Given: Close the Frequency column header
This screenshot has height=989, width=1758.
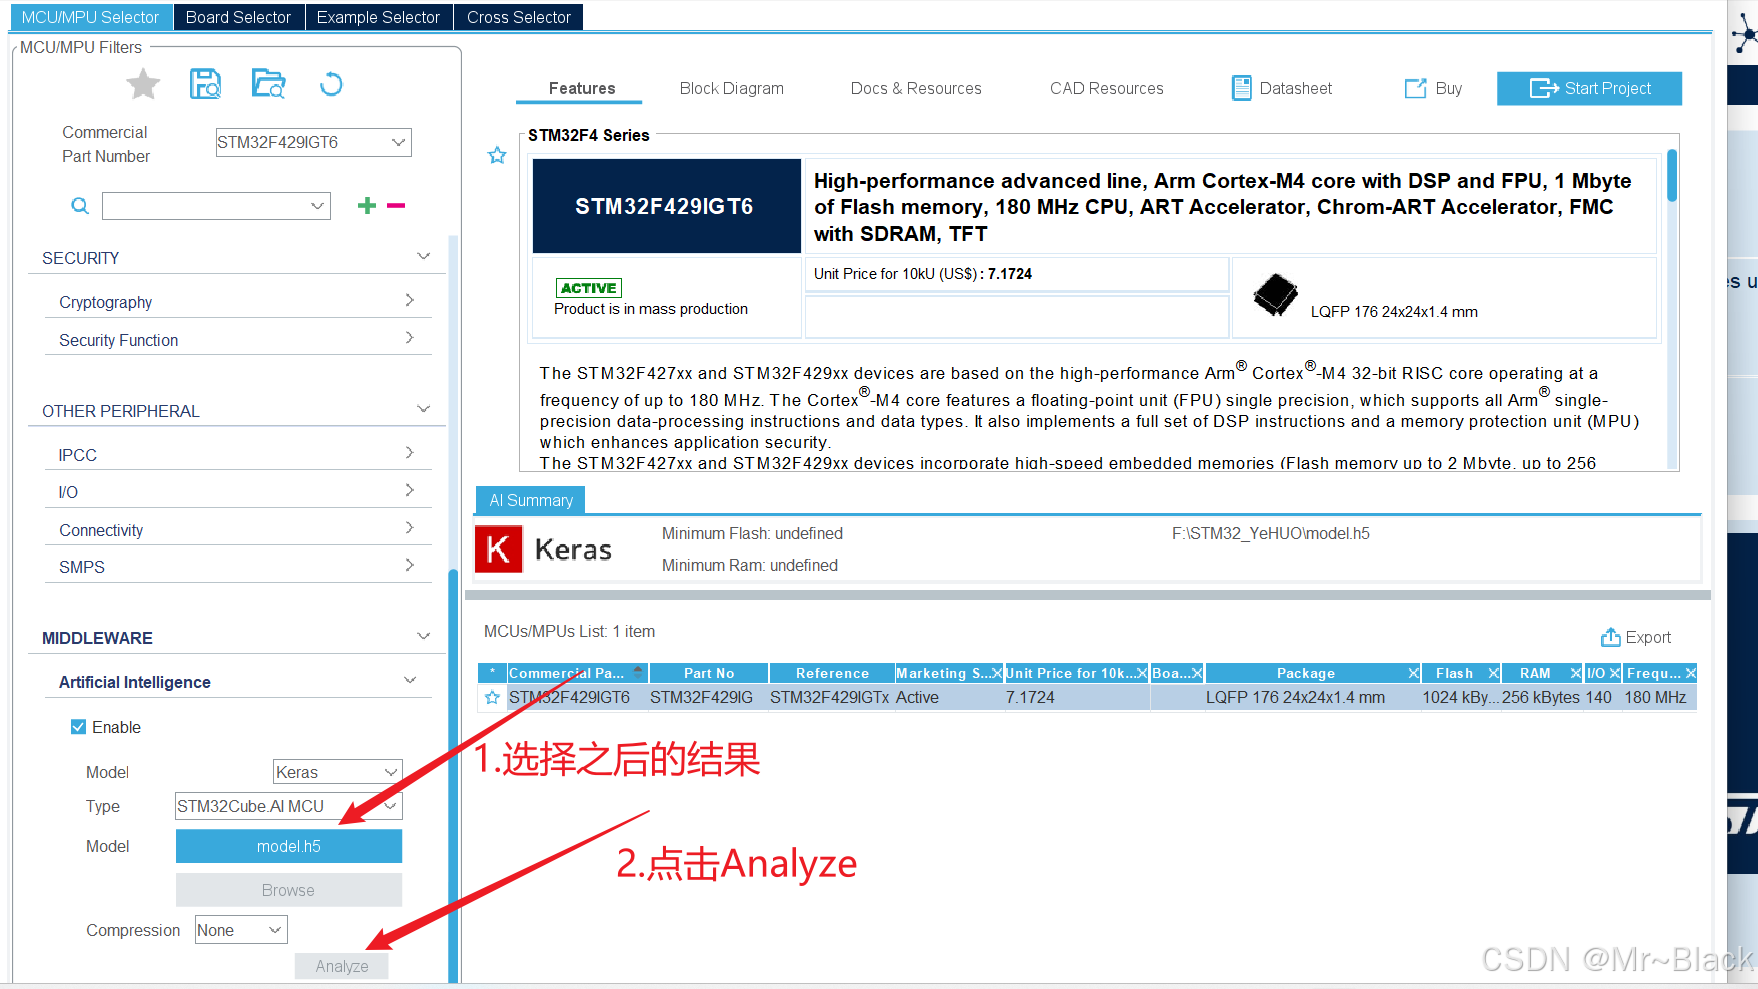Looking at the screenshot, I should (1690, 673).
